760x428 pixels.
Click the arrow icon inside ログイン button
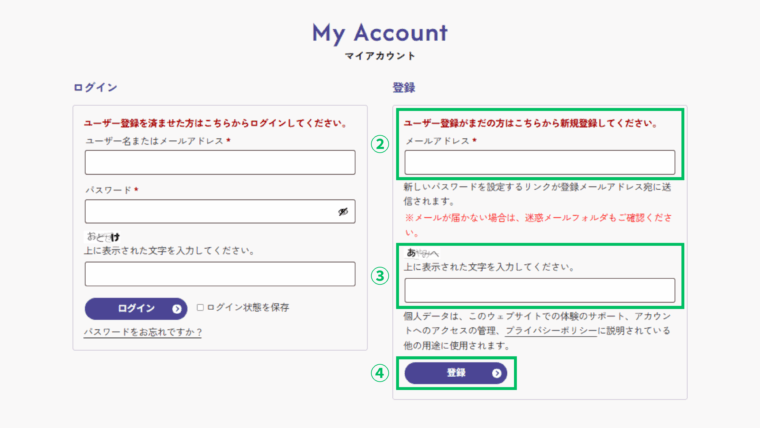tap(177, 309)
